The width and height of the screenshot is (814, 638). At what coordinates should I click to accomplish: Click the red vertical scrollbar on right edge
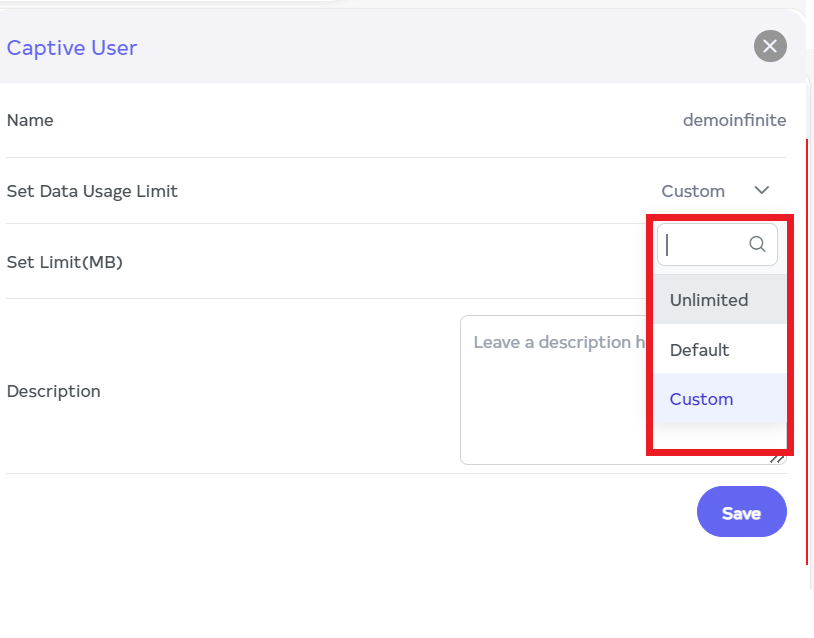[x=807, y=350]
